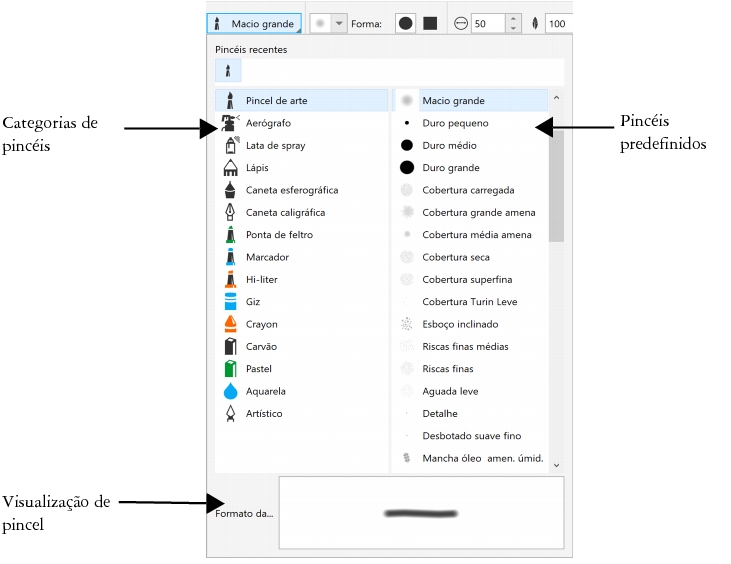The height and width of the screenshot is (564, 731).
Task: Select the Aerógrafo brush category icon
Action: pyautogui.click(x=230, y=123)
